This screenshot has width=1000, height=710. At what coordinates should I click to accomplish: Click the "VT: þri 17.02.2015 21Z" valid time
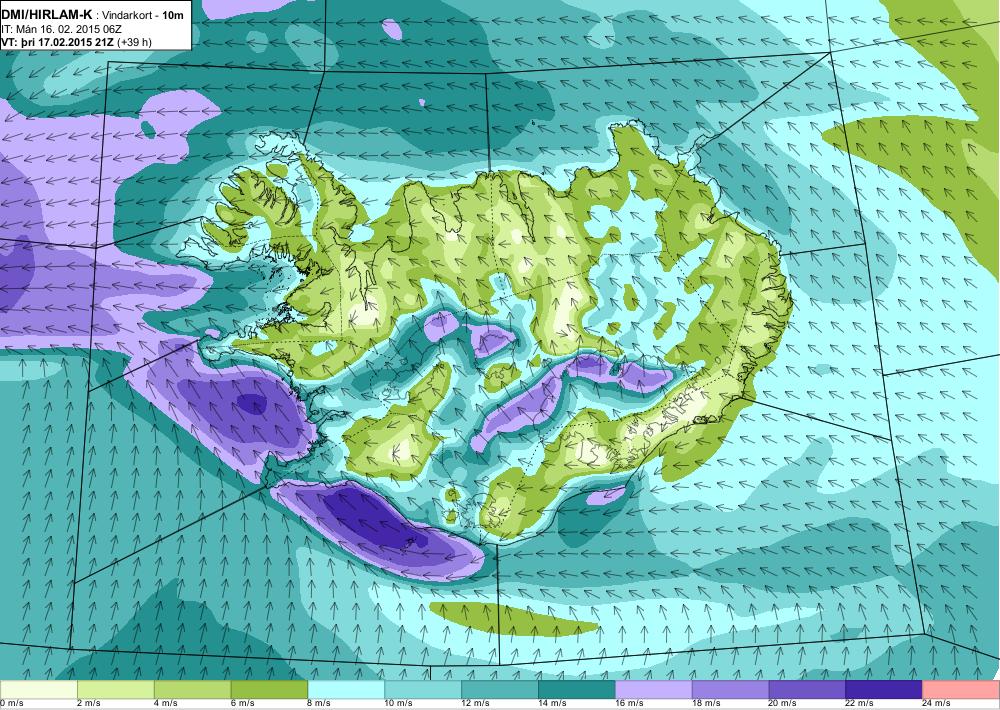(x=57, y=42)
